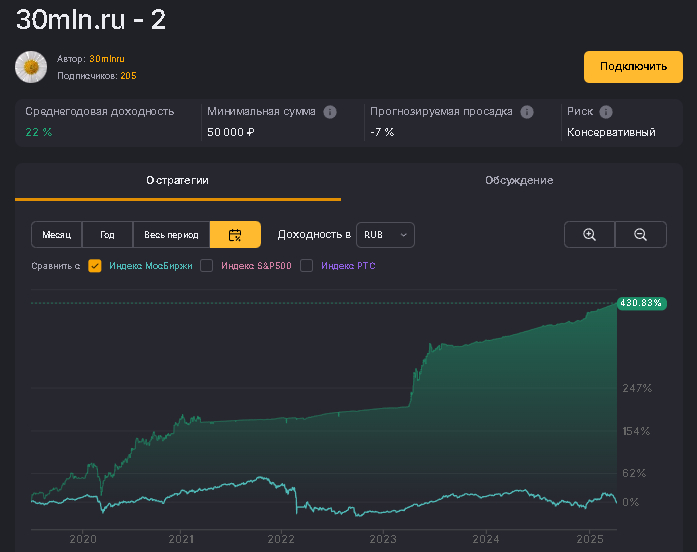Click the -7 % drawdown value
The height and width of the screenshot is (552, 697).
[382, 132]
